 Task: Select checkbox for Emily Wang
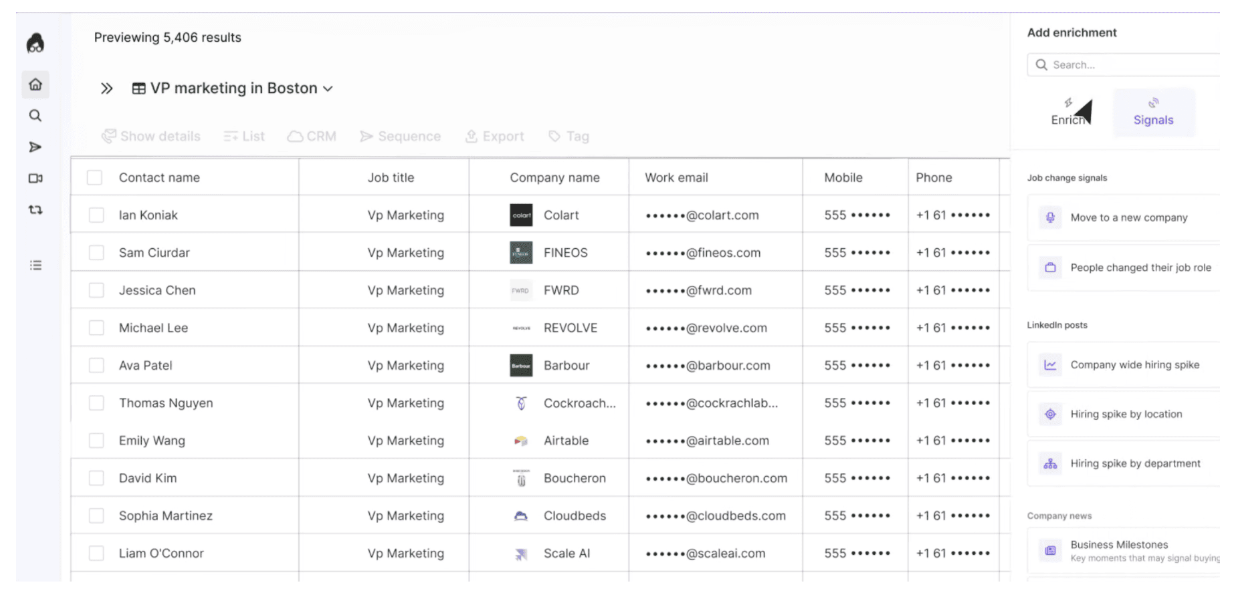coord(95,441)
